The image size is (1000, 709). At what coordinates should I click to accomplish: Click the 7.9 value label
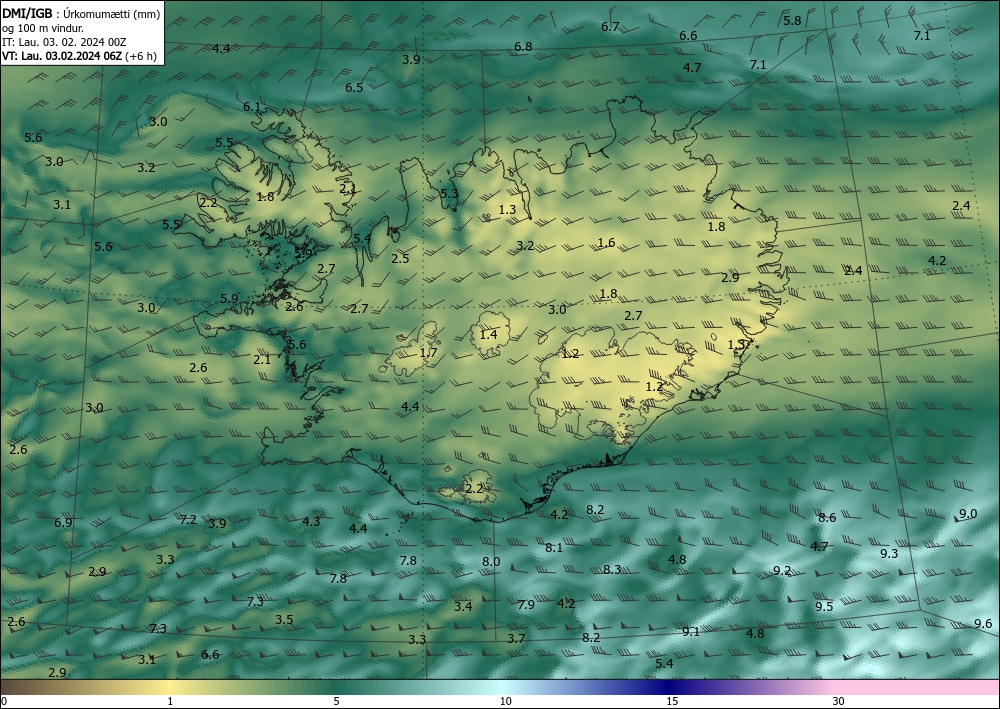[526, 604]
